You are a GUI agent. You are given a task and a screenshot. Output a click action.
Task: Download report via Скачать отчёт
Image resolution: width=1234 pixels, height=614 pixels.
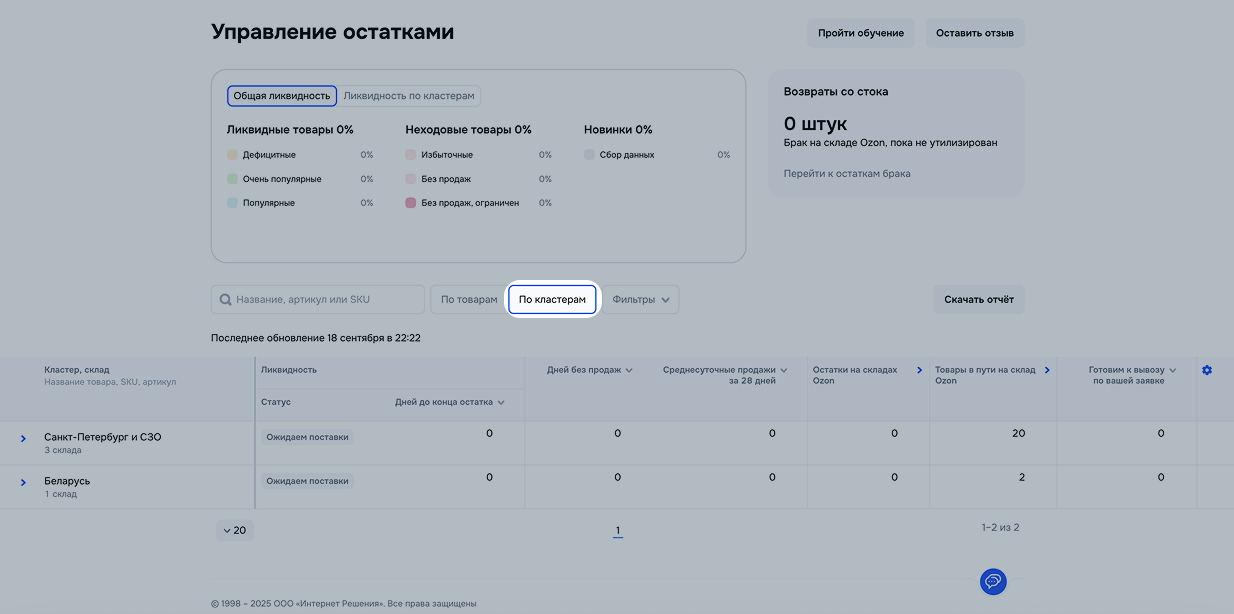tap(979, 300)
